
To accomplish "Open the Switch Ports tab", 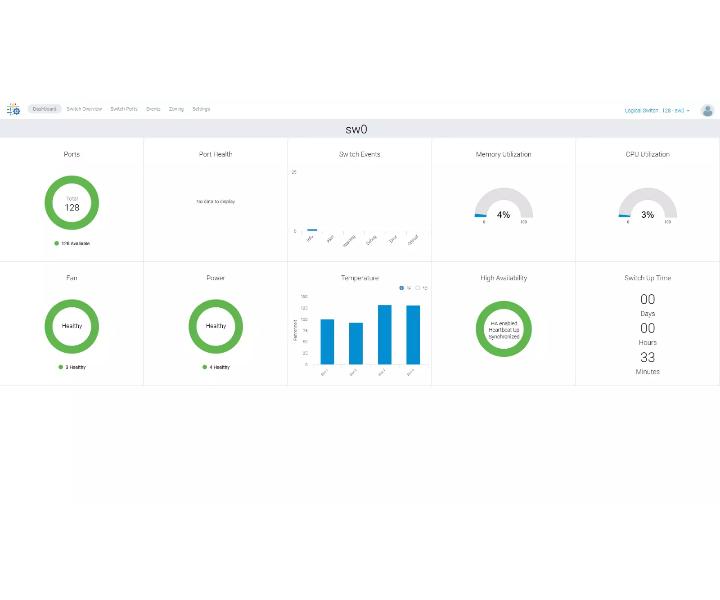I will point(124,109).
